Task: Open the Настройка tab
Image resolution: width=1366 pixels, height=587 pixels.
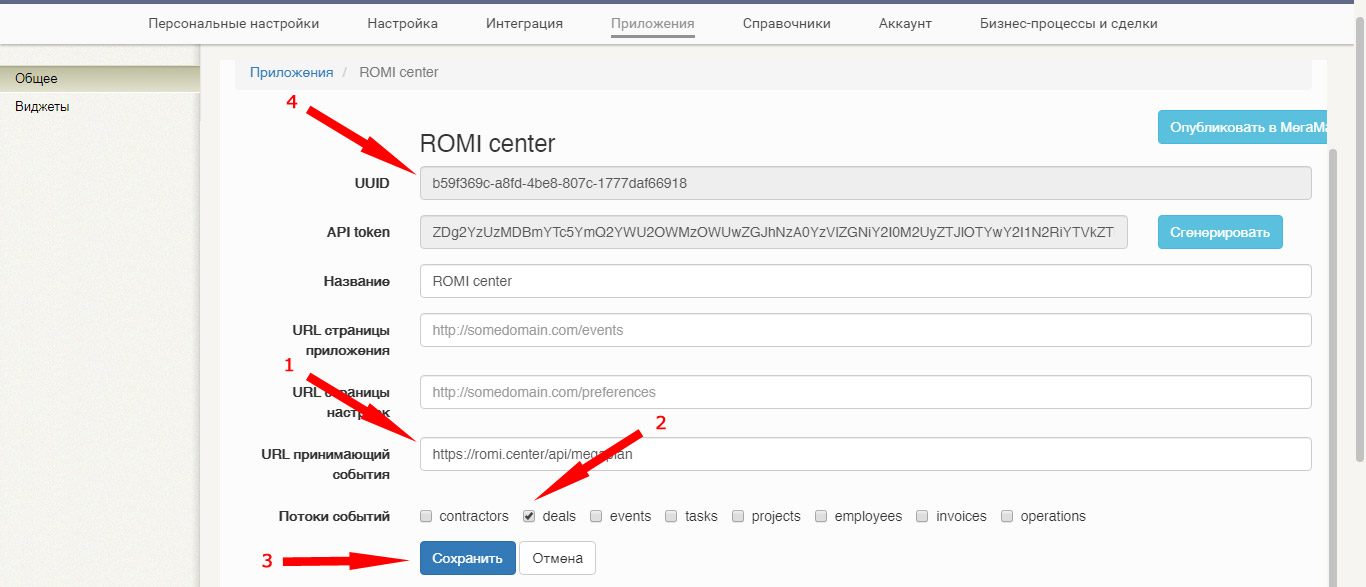Action: (402, 23)
